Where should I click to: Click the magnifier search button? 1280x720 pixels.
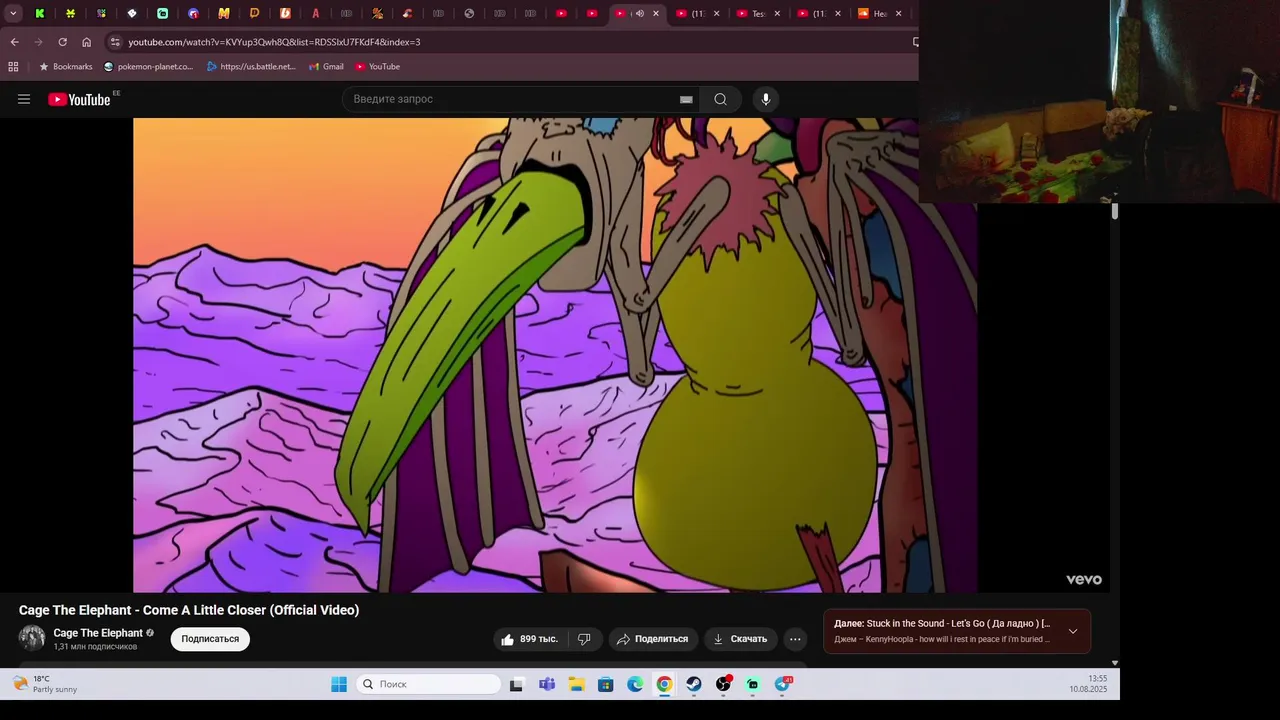click(720, 99)
